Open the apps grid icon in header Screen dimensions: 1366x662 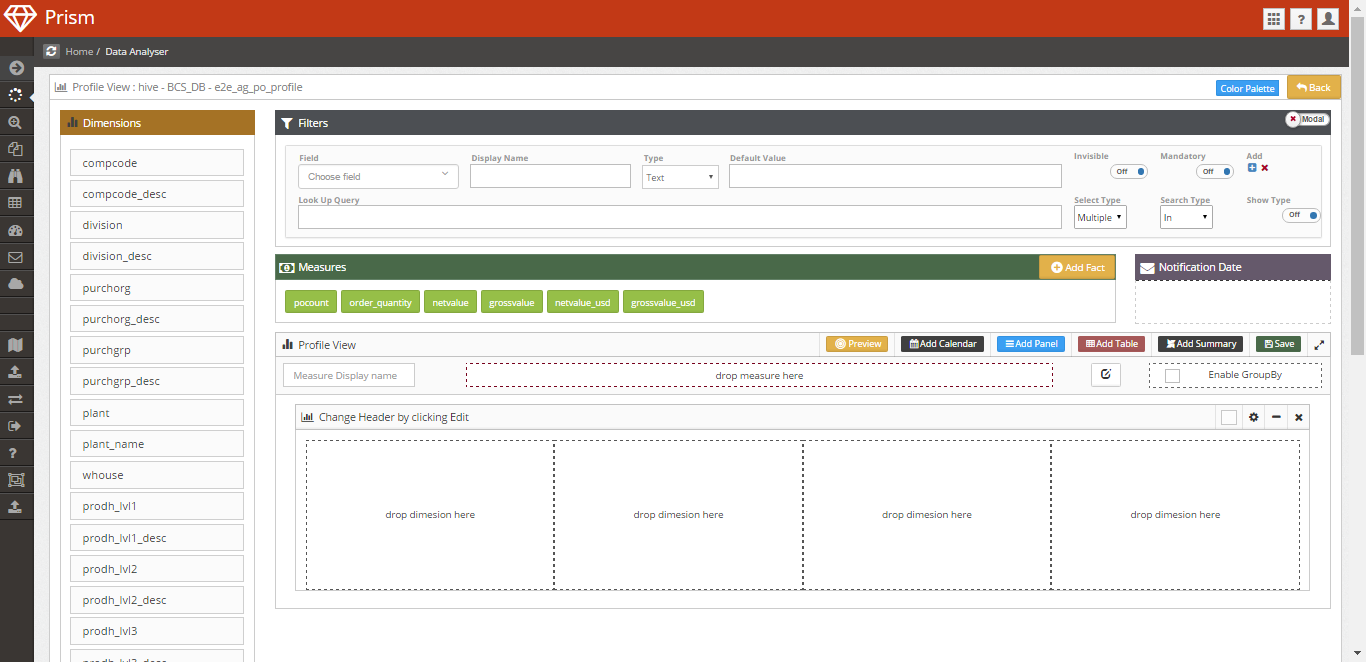point(1273,18)
